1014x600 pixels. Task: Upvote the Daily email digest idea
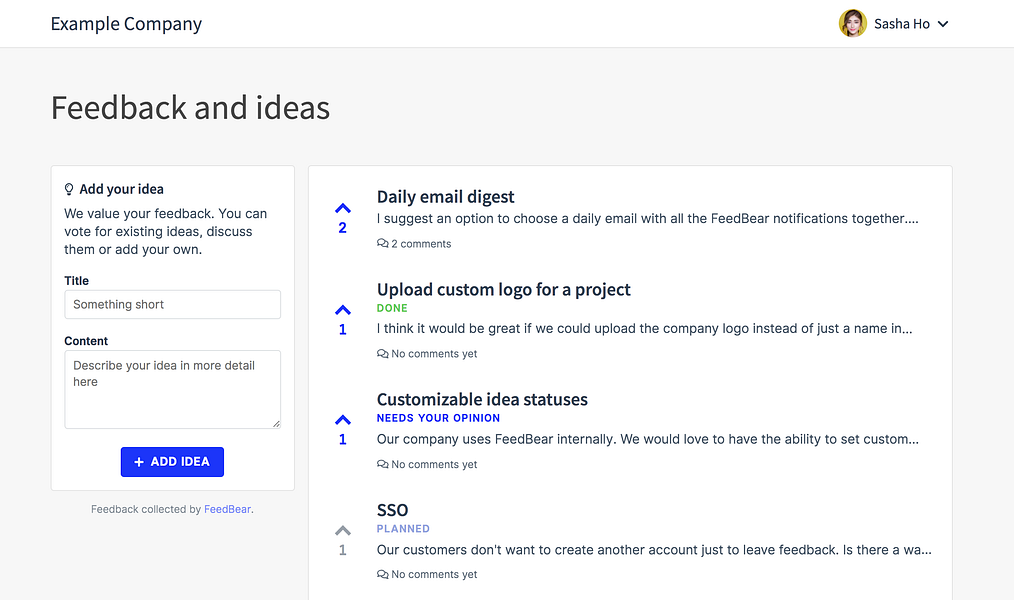pyautogui.click(x=343, y=208)
